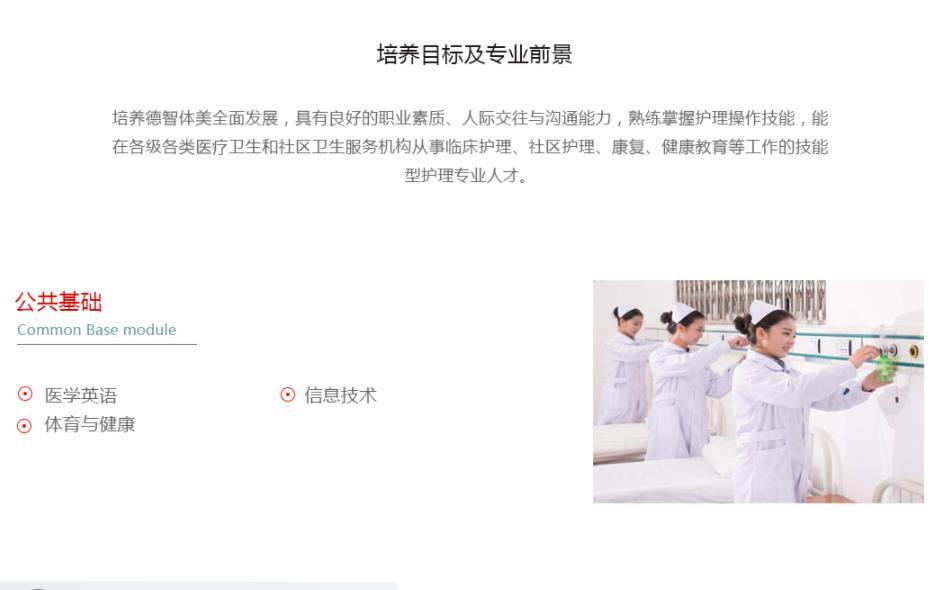Click the red bullet icon beside 体育与健康
This screenshot has width=932, height=590.
click(x=24, y=425)
